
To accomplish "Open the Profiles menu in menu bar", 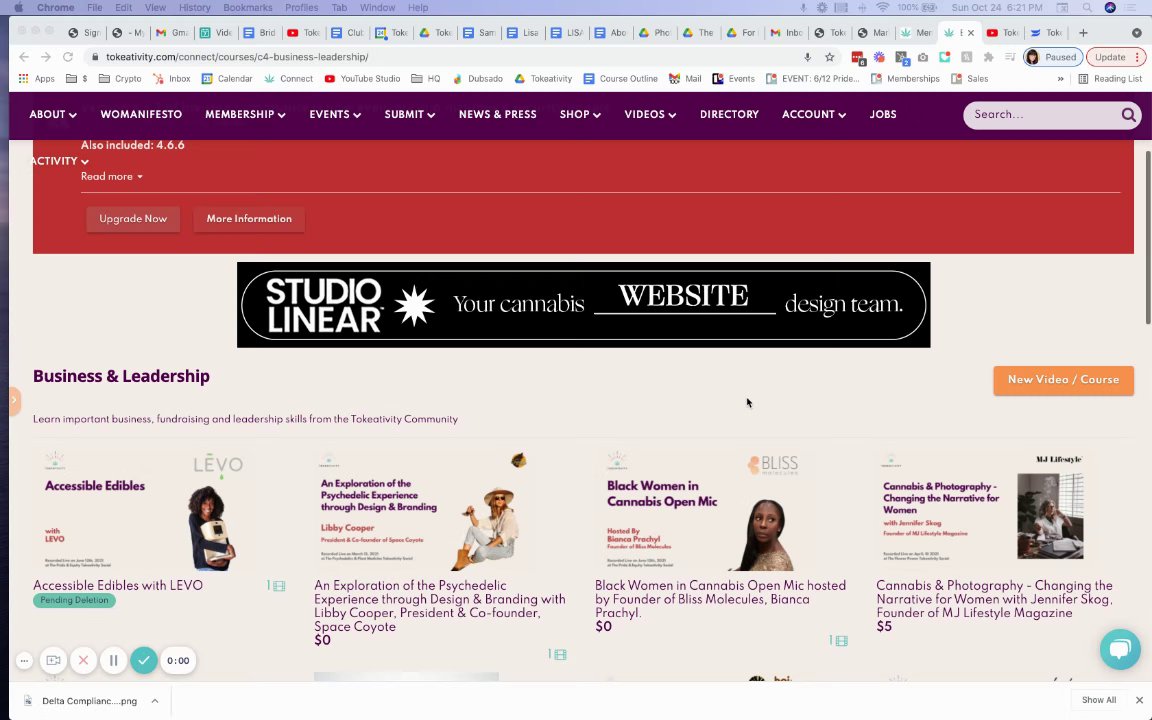I will click(x=301, y=7).
